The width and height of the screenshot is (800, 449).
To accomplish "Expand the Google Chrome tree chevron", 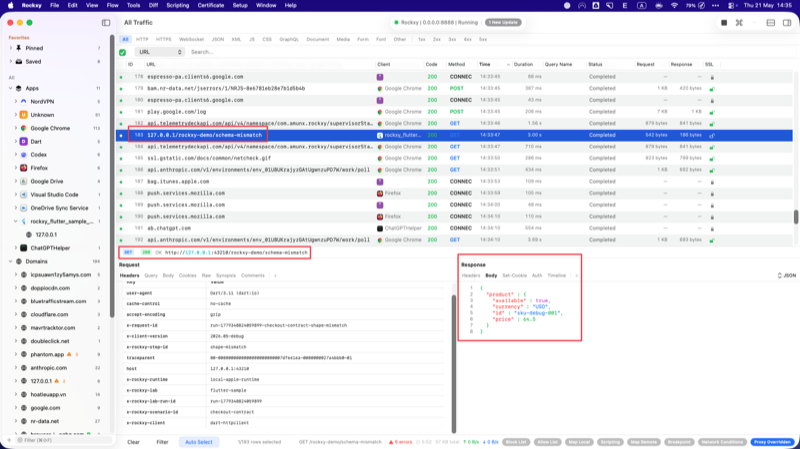I will pyautogui.click(x=16, y=128).
